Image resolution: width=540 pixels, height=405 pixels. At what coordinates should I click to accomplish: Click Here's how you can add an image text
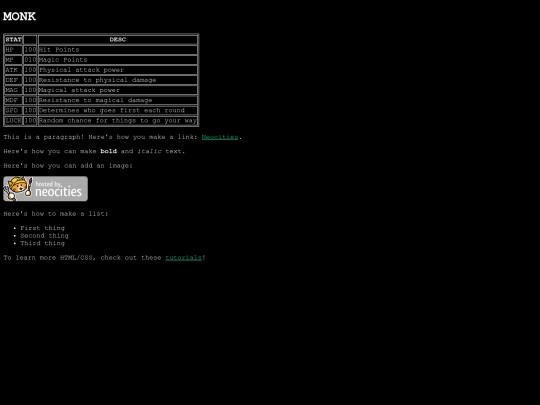click(x=68, y=166)
